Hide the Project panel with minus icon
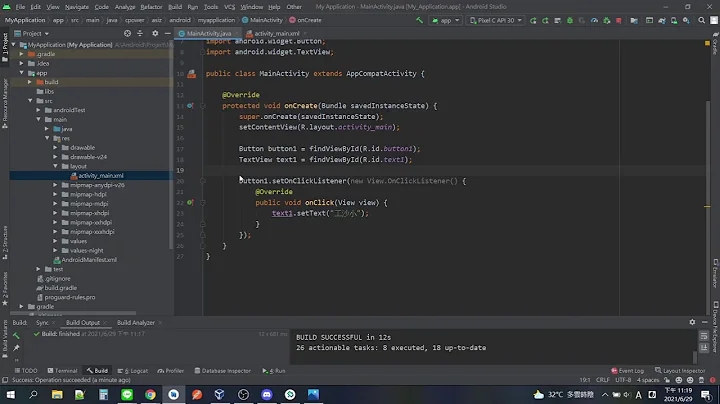Screen dimensions: 720x404 pos(168,34)
